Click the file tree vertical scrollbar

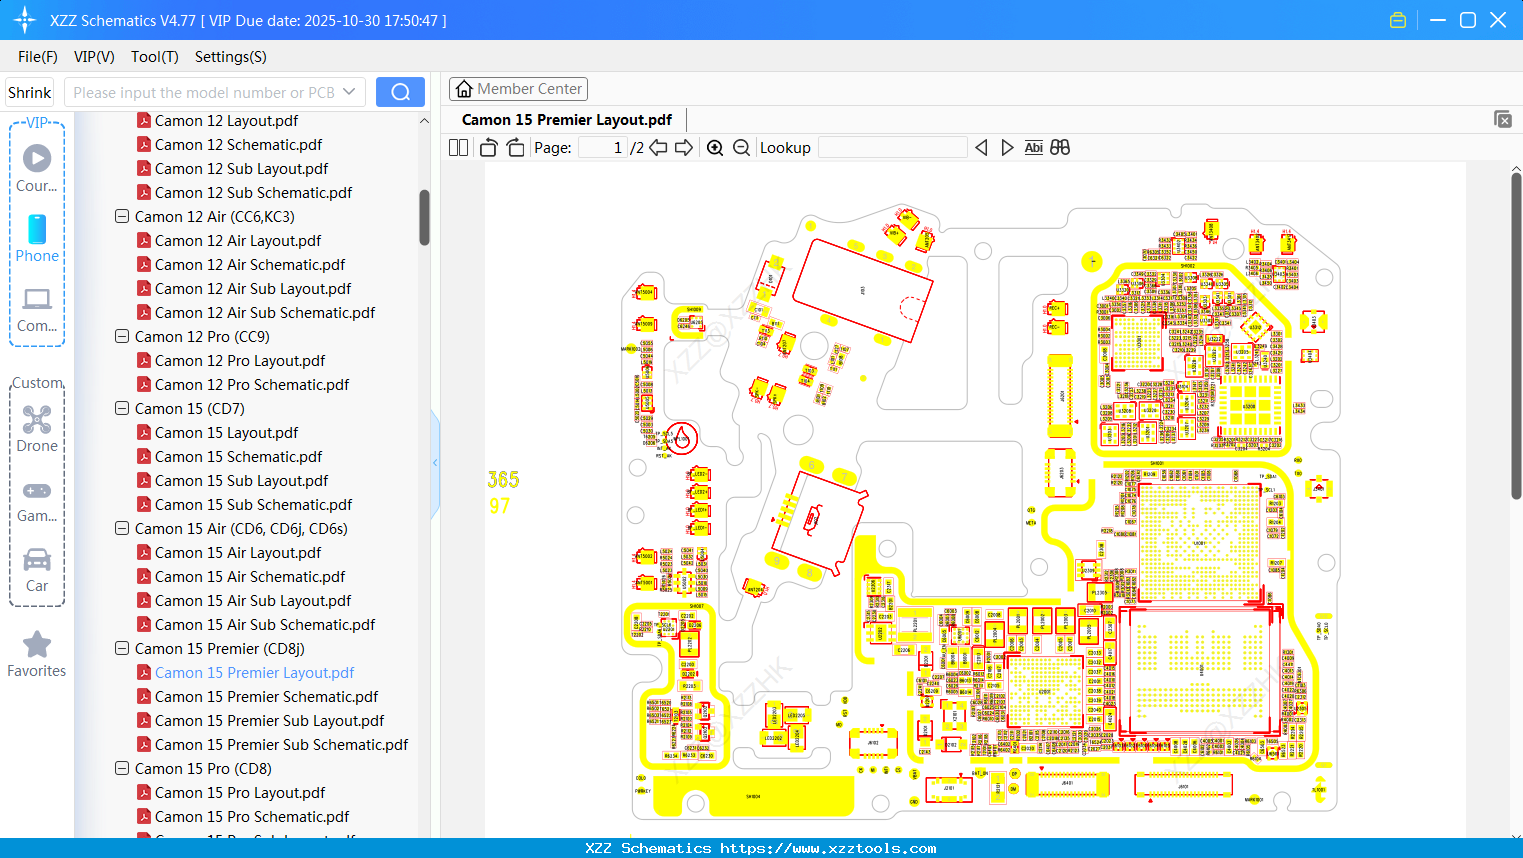(x=424, y=218)
